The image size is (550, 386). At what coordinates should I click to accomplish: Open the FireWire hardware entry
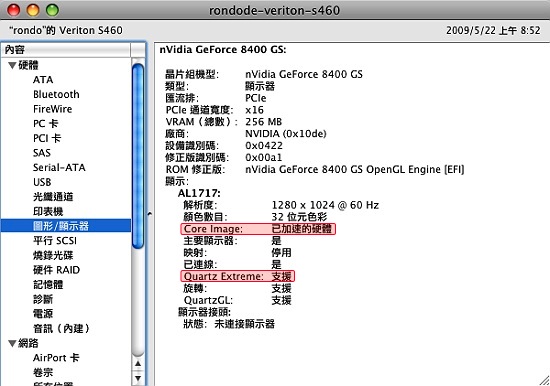coord(53,109)
